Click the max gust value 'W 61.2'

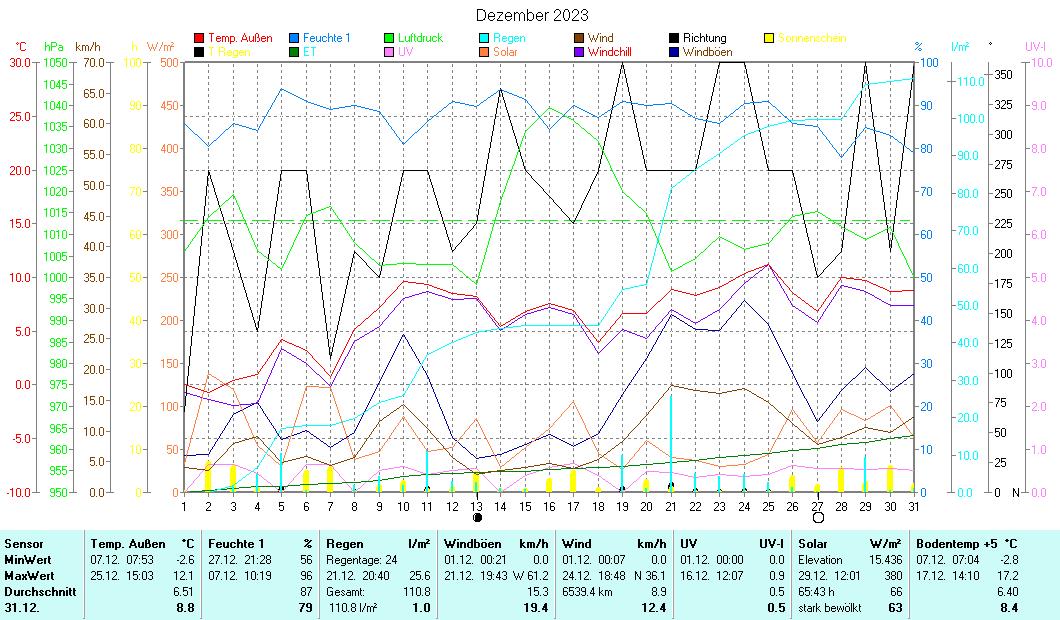[x=531, y=576]
